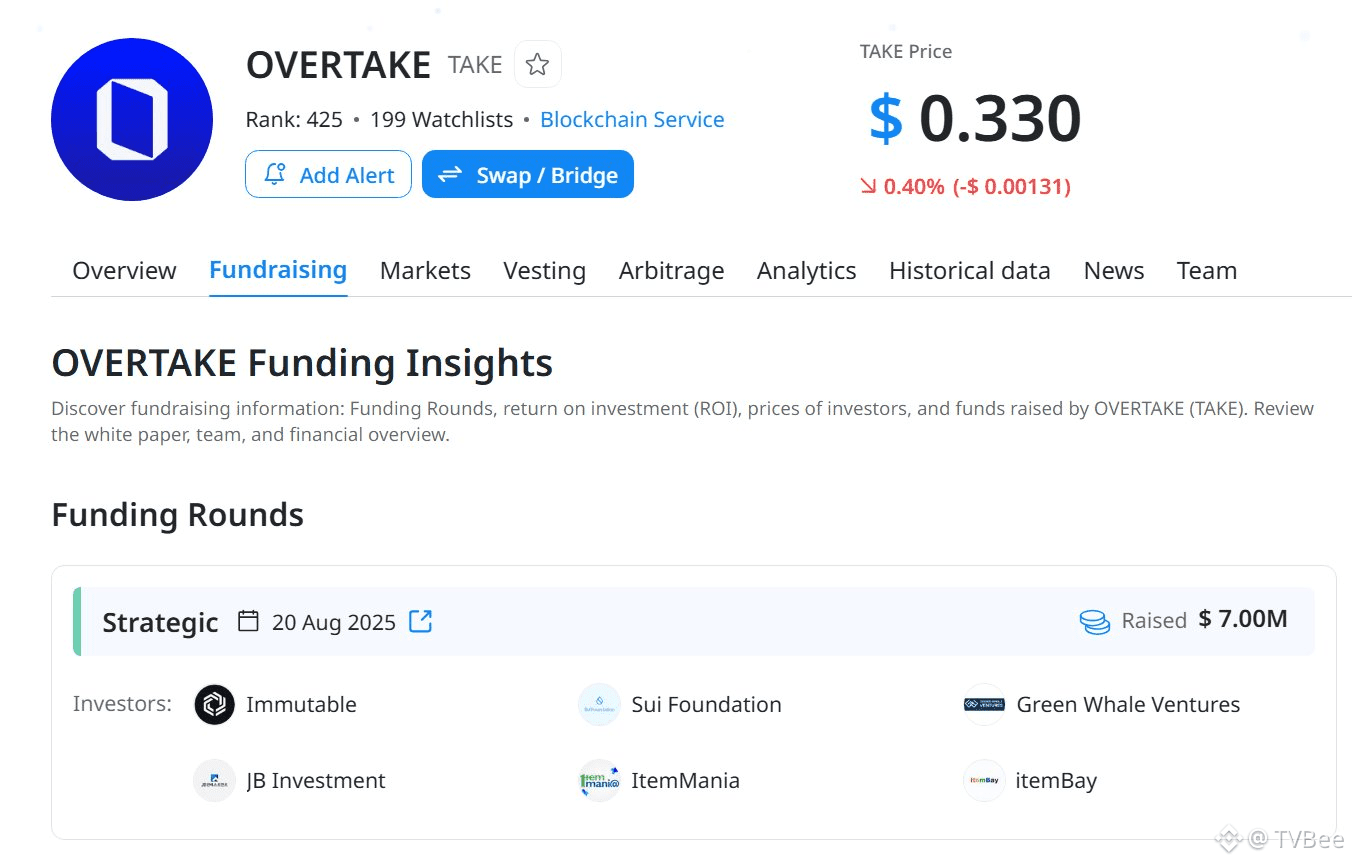The image size is (1352, 864).
Task: Toggle the watchlist star next to TAKE
Action: click(x=537, y=64)
